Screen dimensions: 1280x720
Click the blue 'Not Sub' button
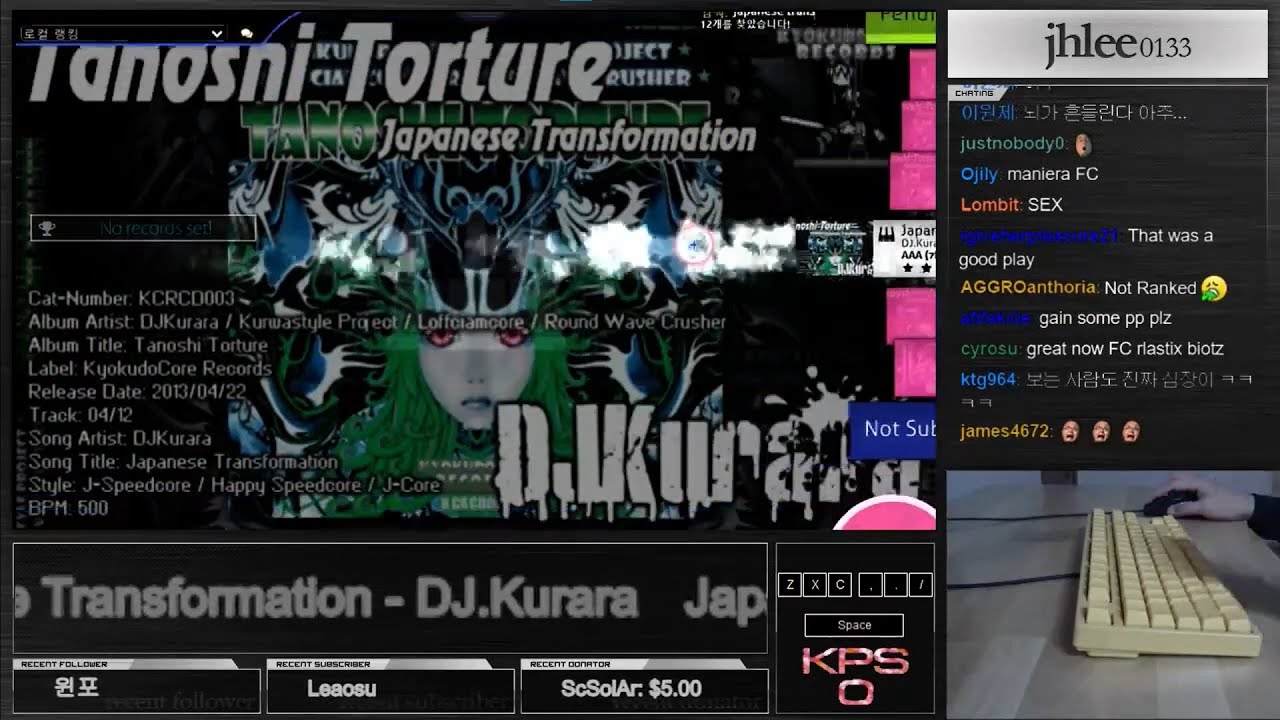[x=892, y=429]
